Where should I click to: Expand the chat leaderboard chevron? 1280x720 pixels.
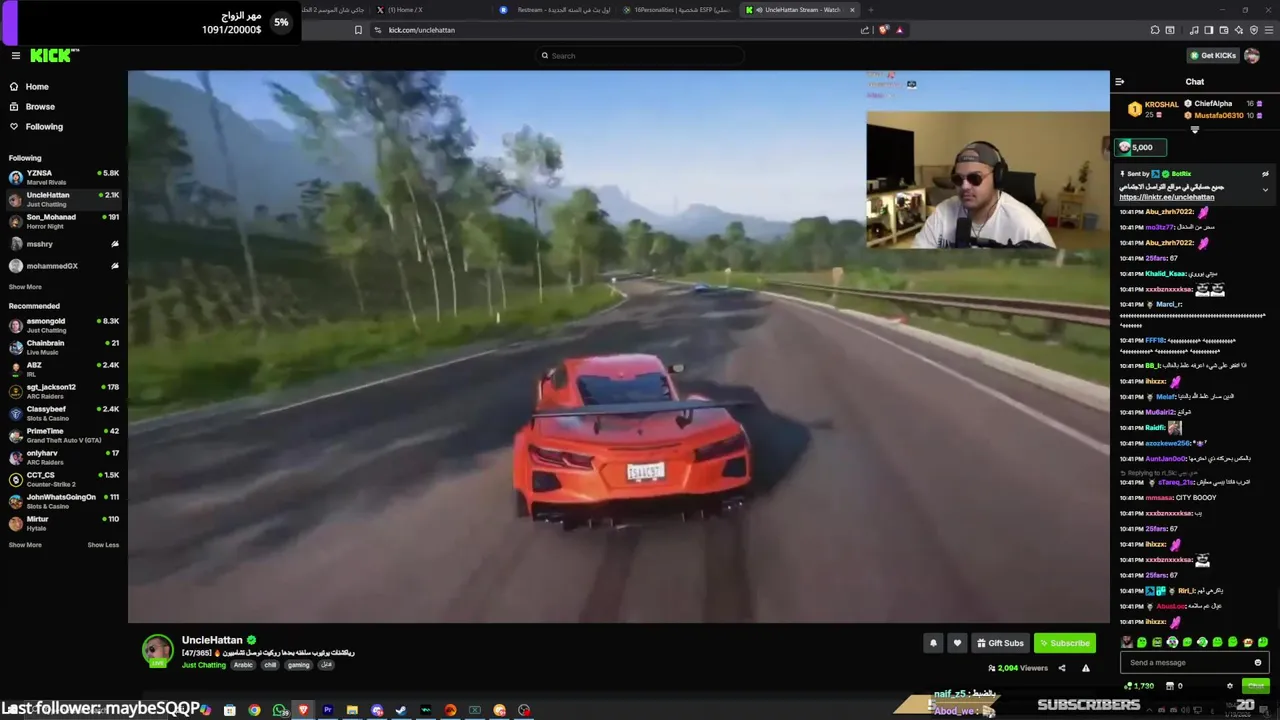[x=1194, y=129]
